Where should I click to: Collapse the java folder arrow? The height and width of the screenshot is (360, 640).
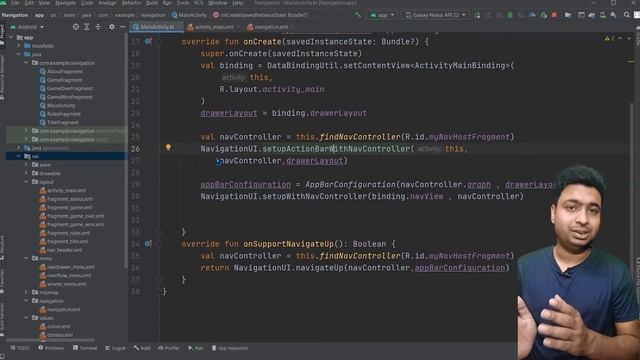tap(19, 54)
